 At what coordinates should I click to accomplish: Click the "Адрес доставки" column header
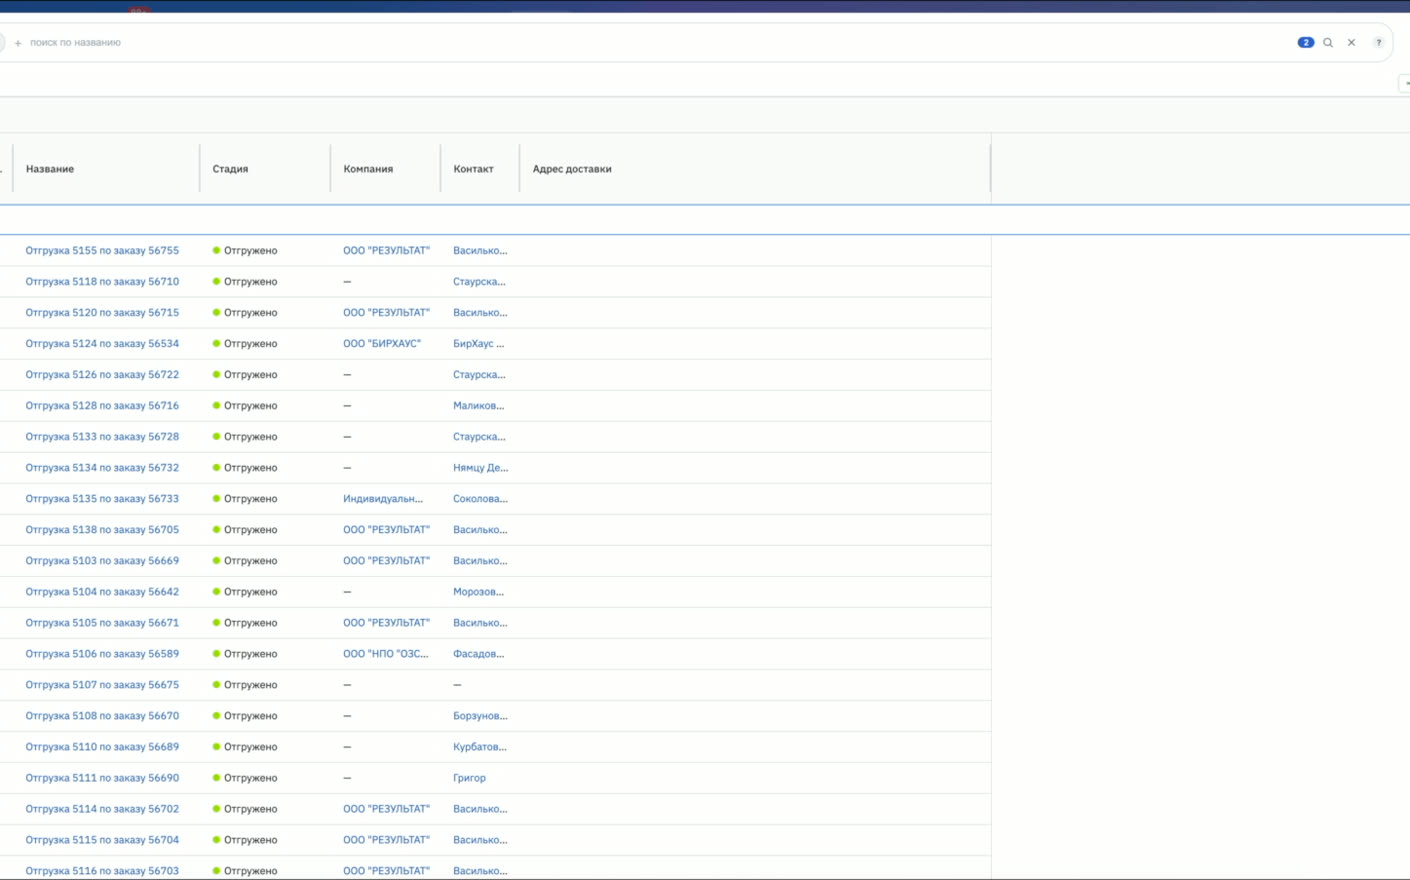(572, 169)
